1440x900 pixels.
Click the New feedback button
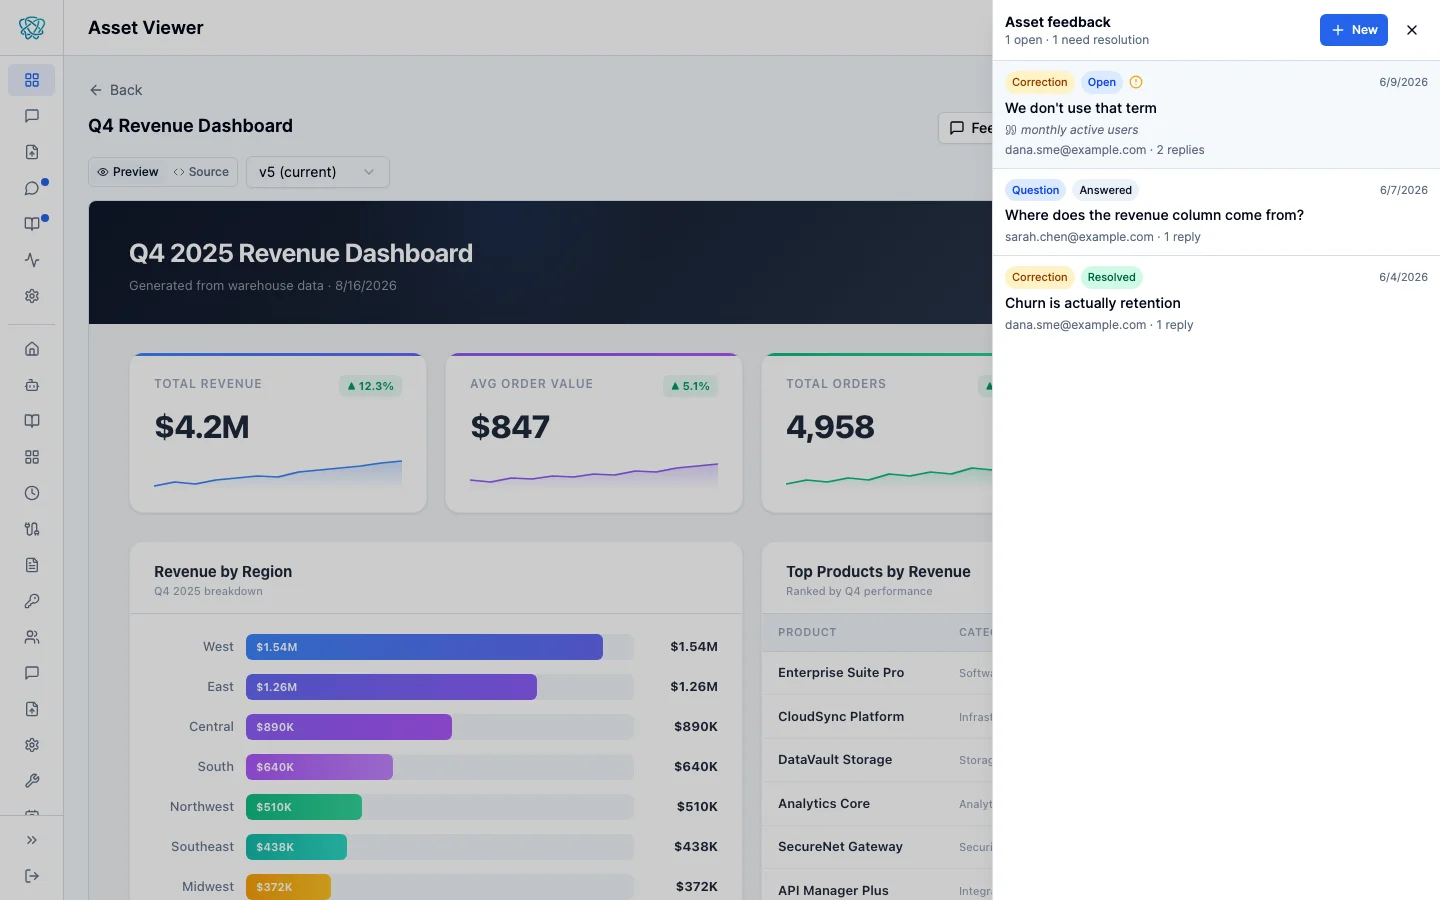coord(1354,30)
